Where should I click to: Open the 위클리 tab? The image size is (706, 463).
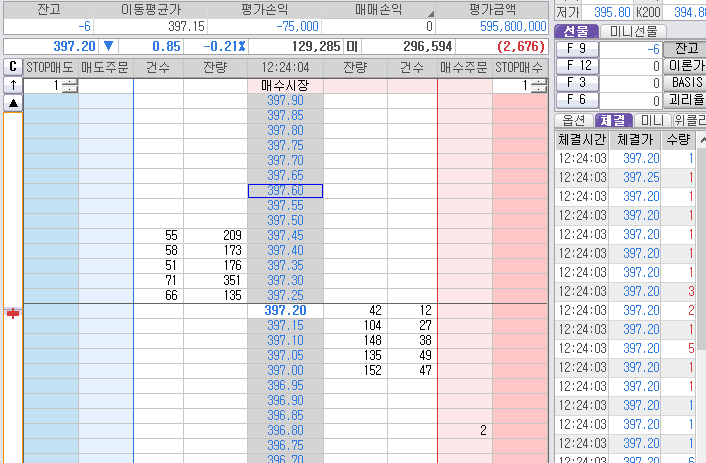pos(689,120)
